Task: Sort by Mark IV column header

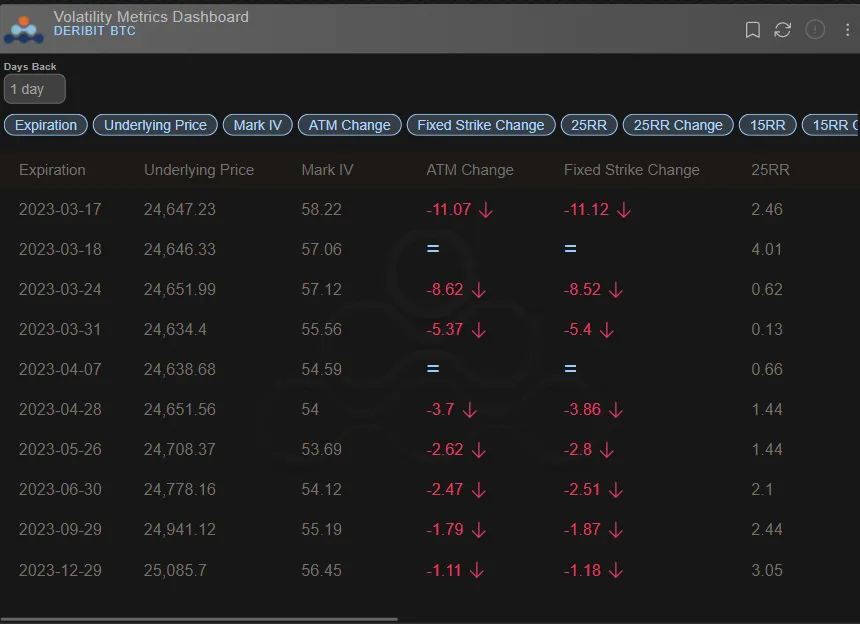Action: [x=327, y=170]
